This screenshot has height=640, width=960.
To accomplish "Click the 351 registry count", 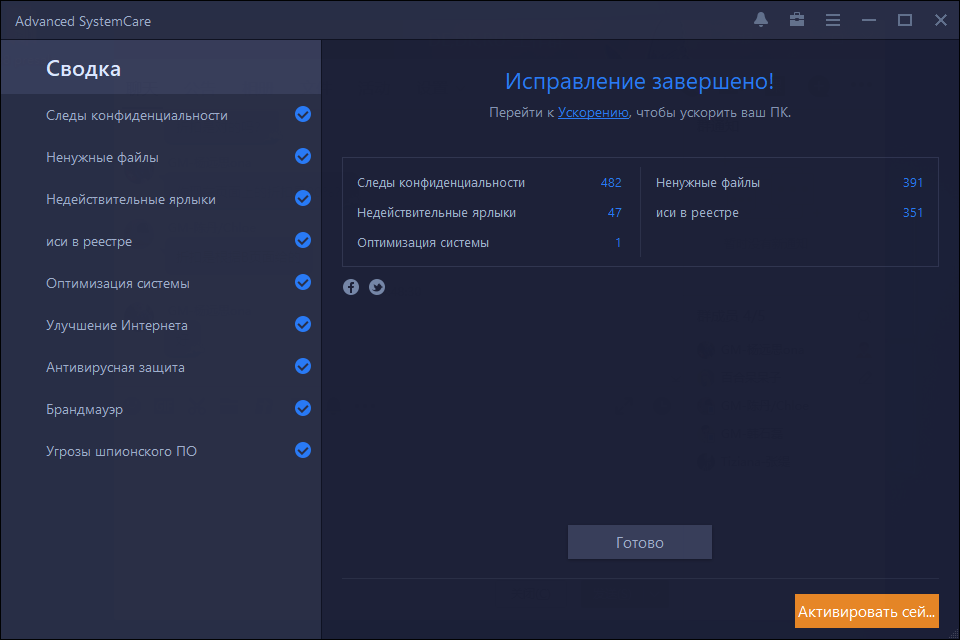I will [912, 213].
